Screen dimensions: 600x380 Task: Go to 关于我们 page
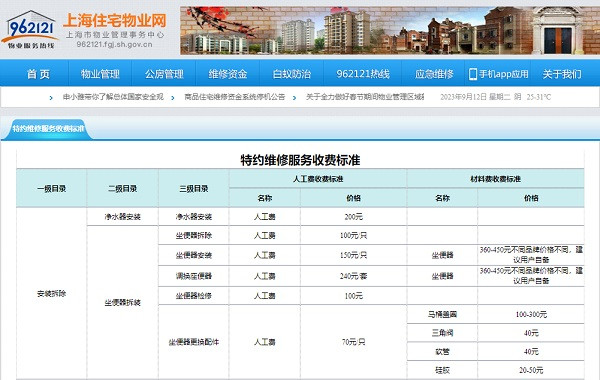coord(562,74)
